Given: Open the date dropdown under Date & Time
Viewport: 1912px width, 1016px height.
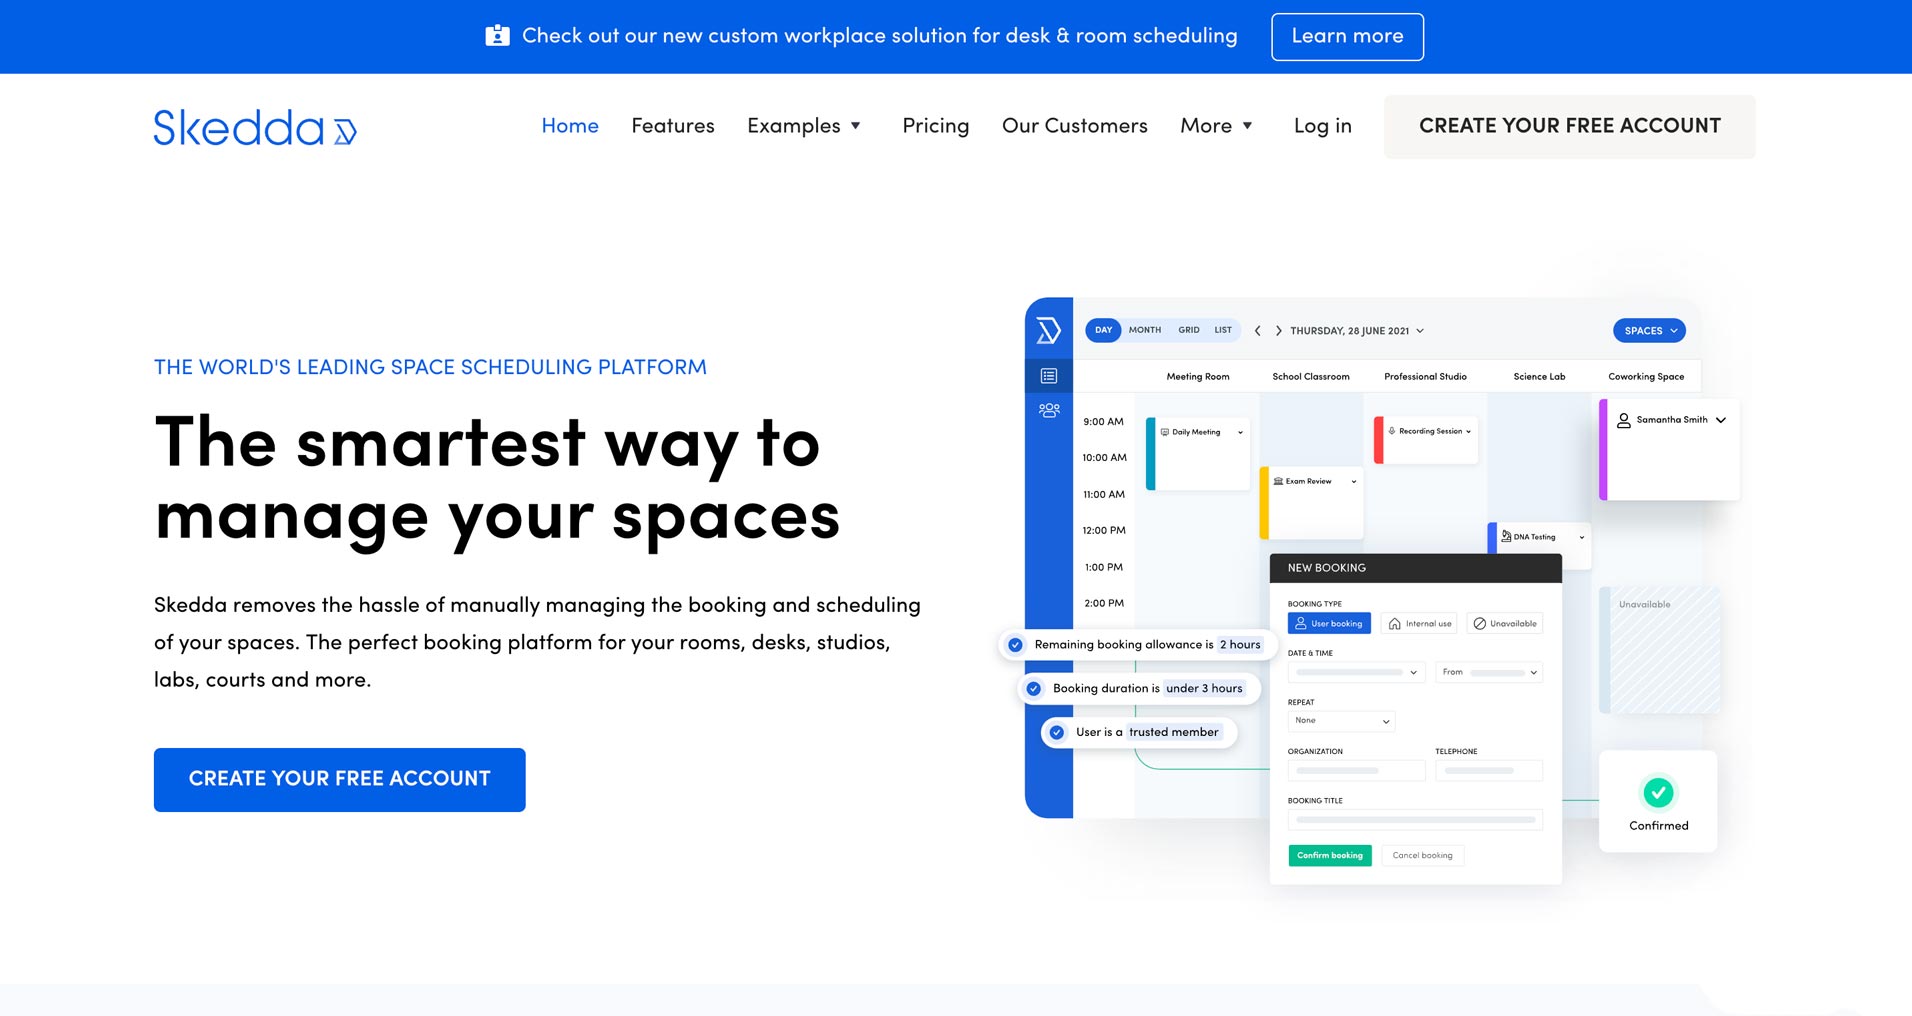Looking at the screenshot, I should click(1356, 672).
